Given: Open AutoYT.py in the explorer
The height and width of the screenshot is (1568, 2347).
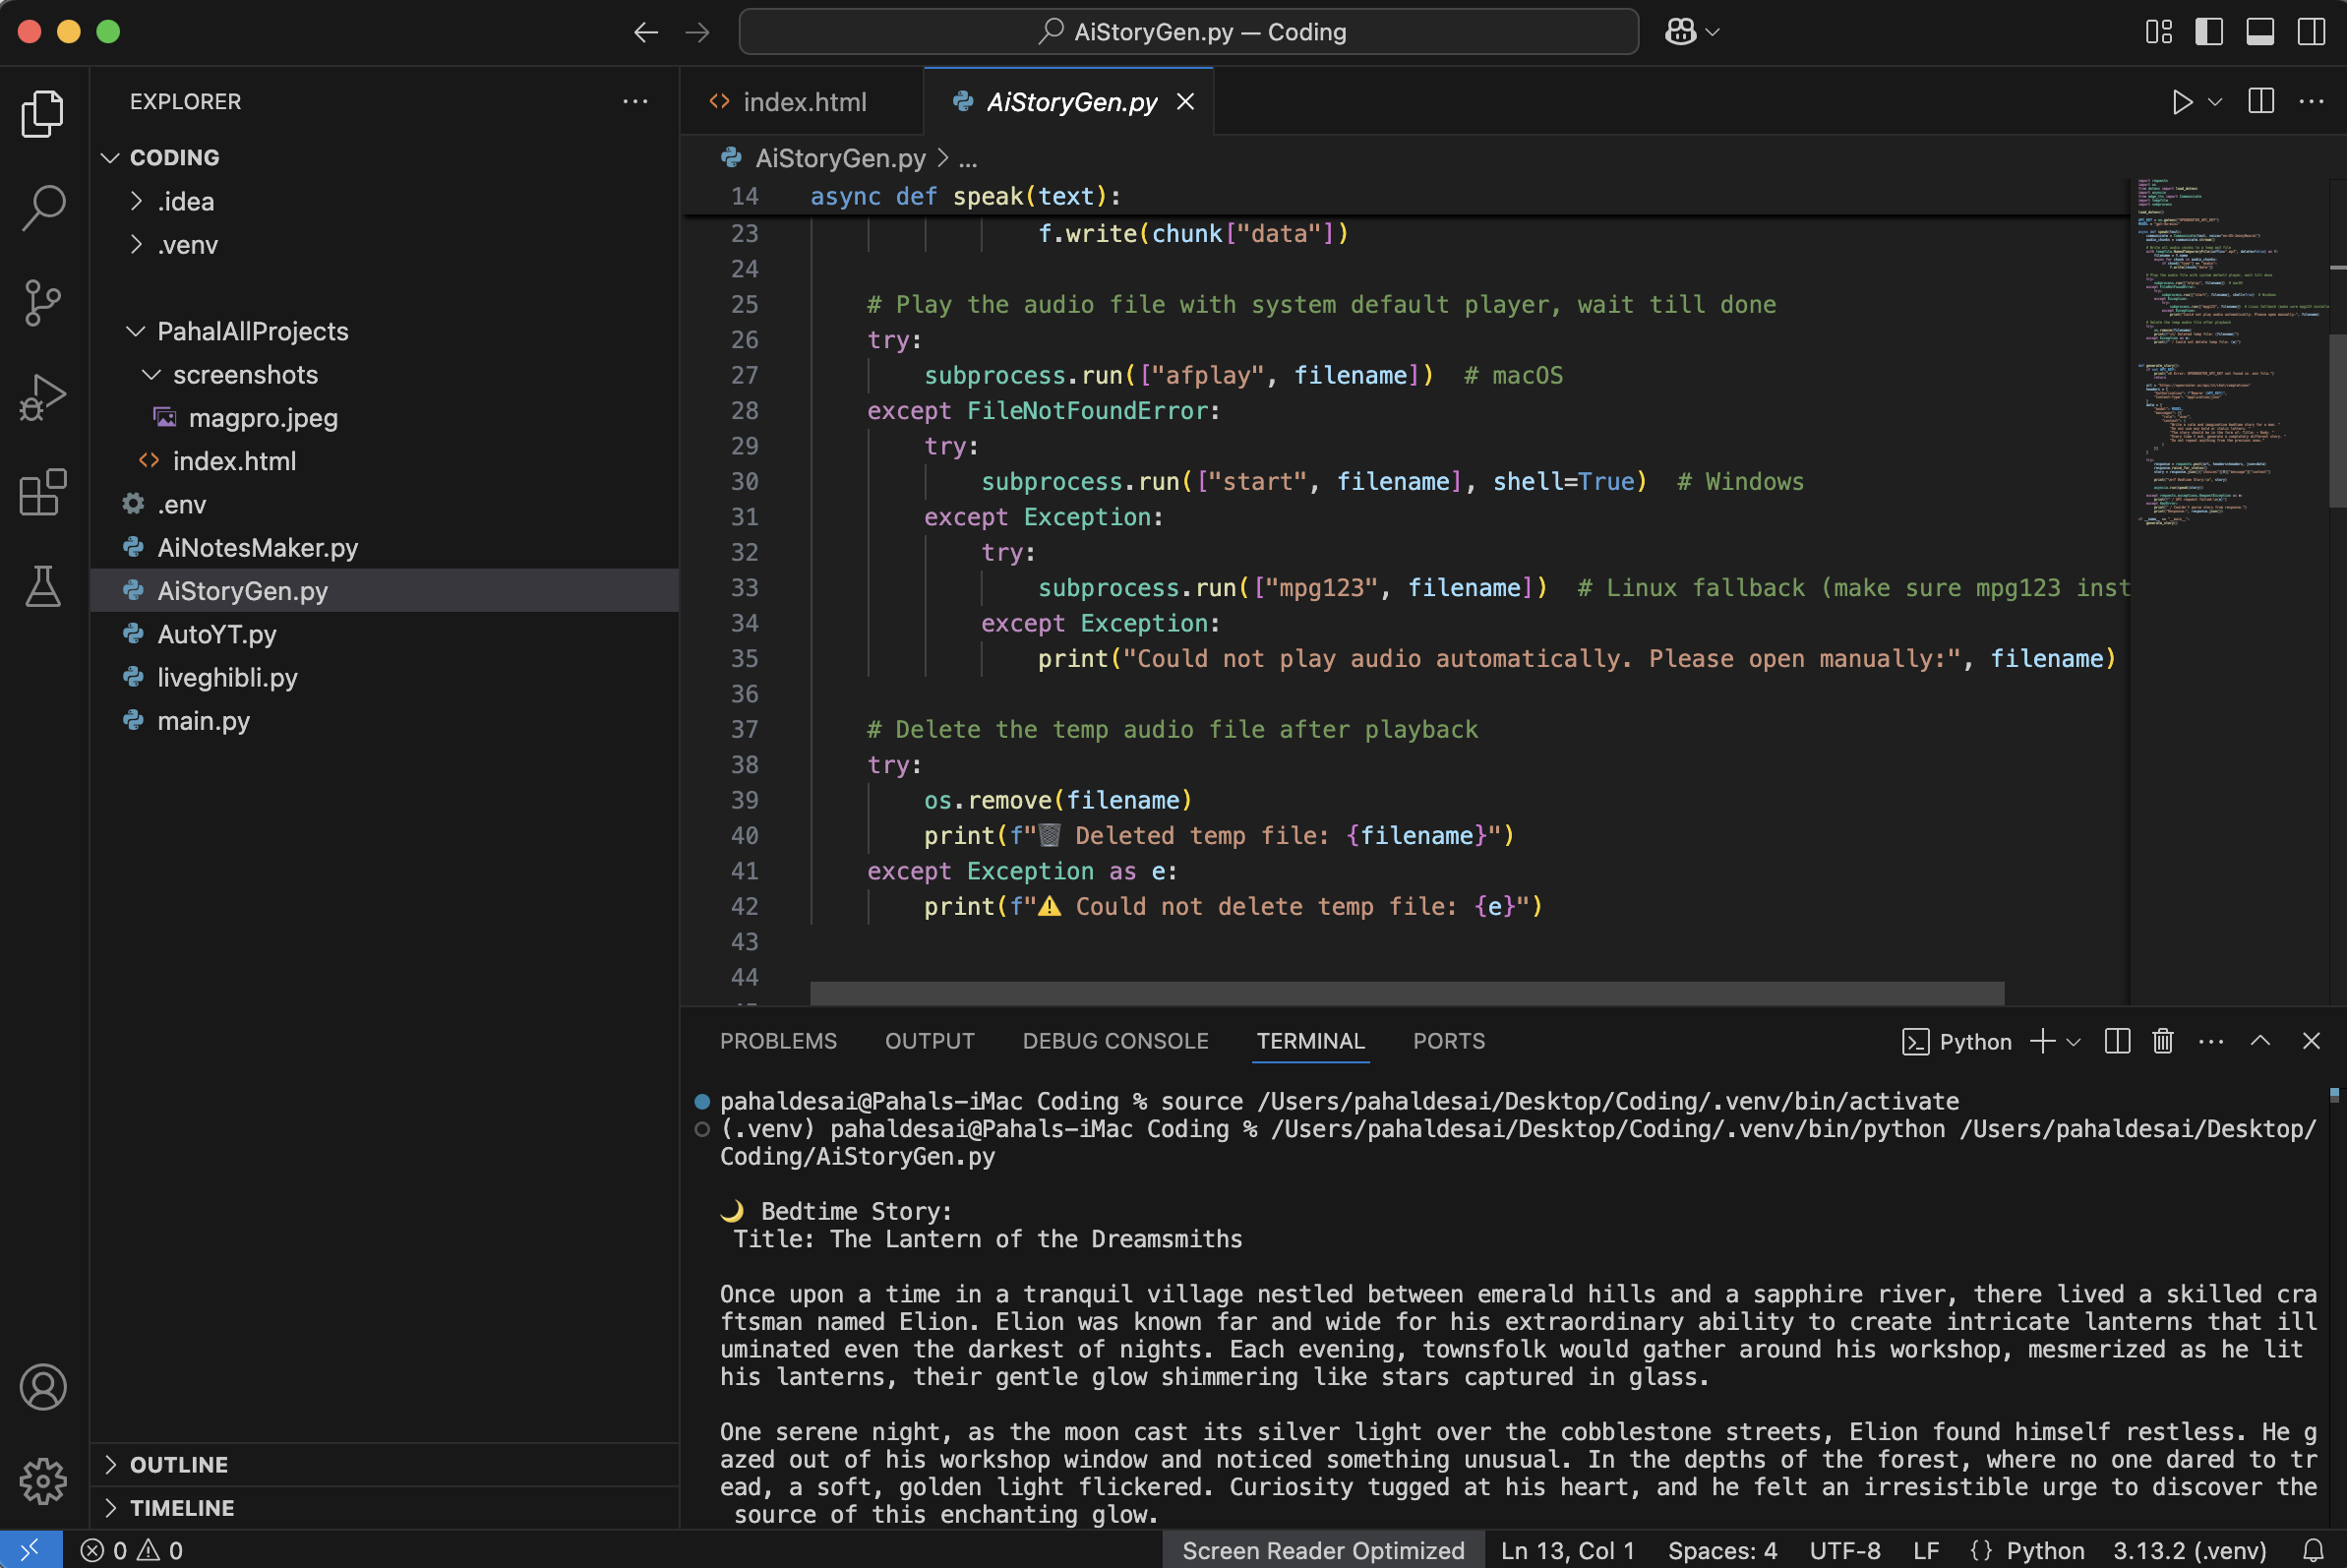Looking at the screenshot, I should pos(217,634).
